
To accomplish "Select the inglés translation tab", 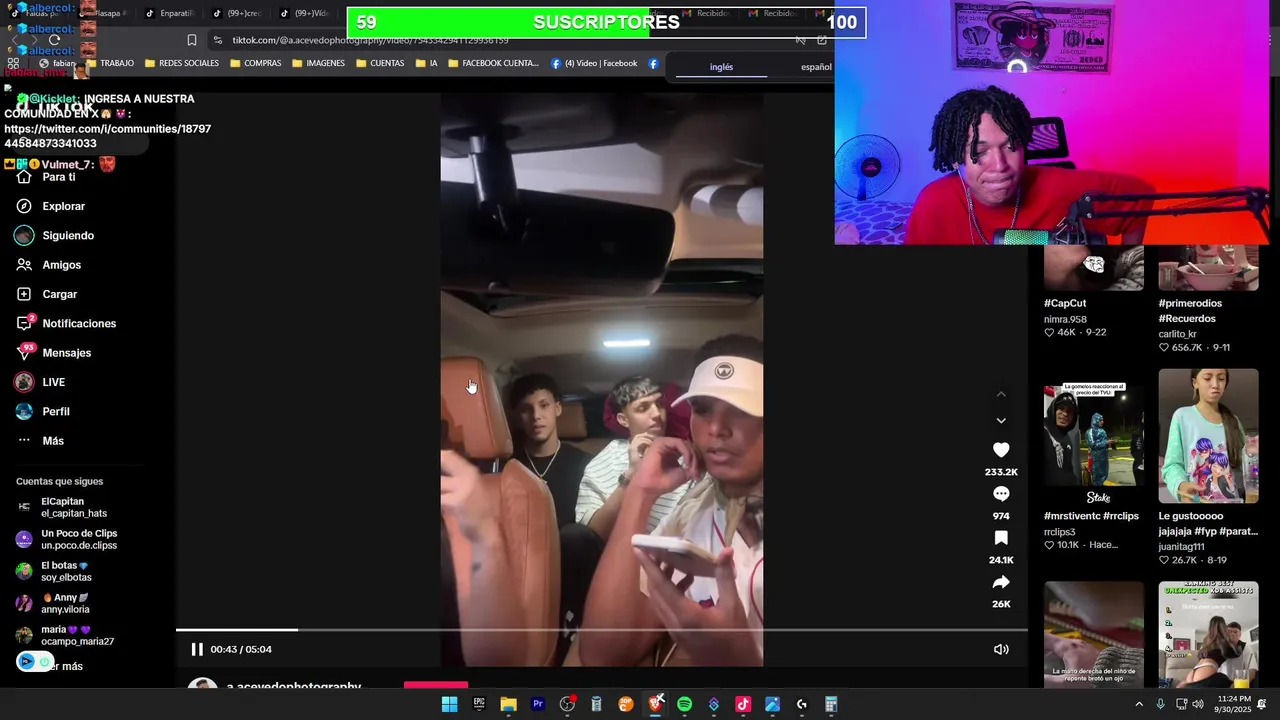I will coord(721,67).
